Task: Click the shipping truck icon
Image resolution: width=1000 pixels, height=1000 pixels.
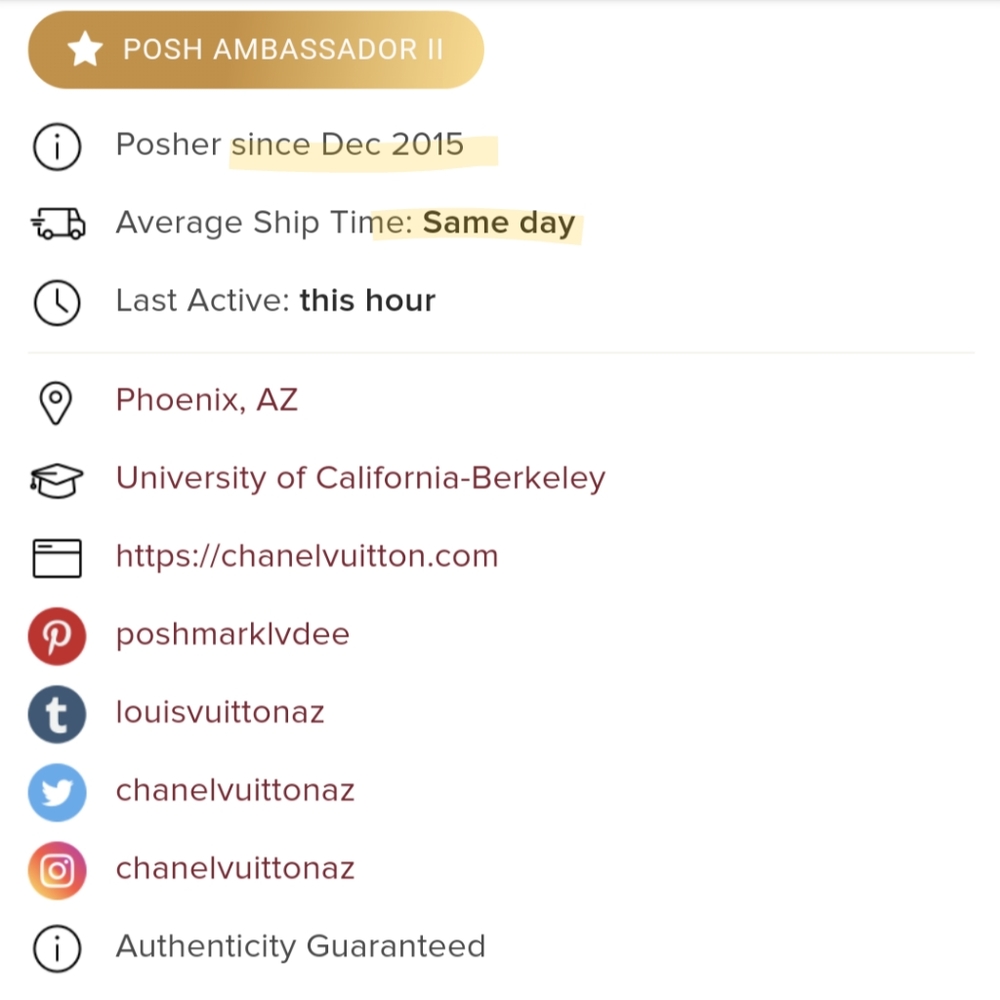Action: [x=57, y=224]
